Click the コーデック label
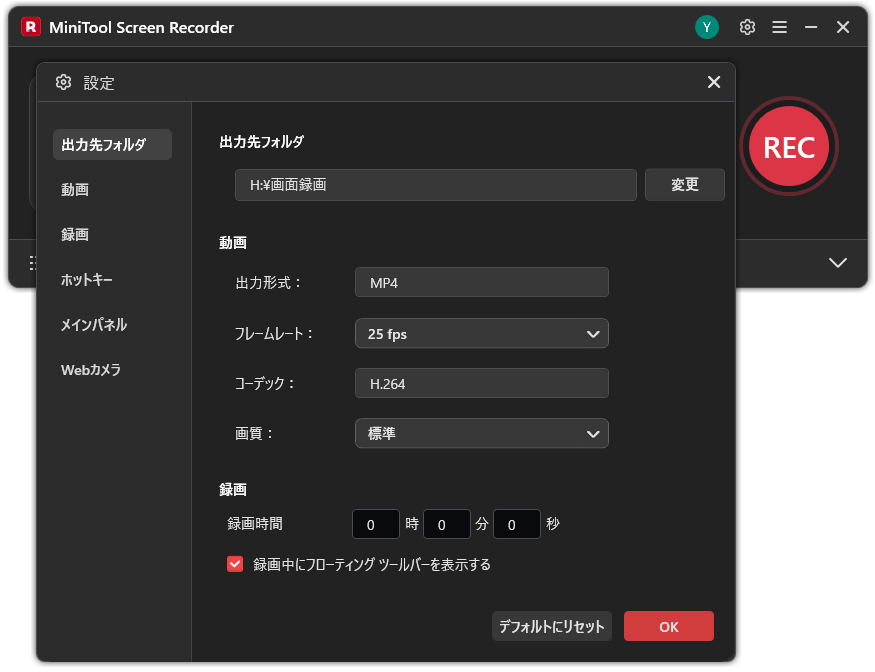The image size is (875, 672). [264, 383]
